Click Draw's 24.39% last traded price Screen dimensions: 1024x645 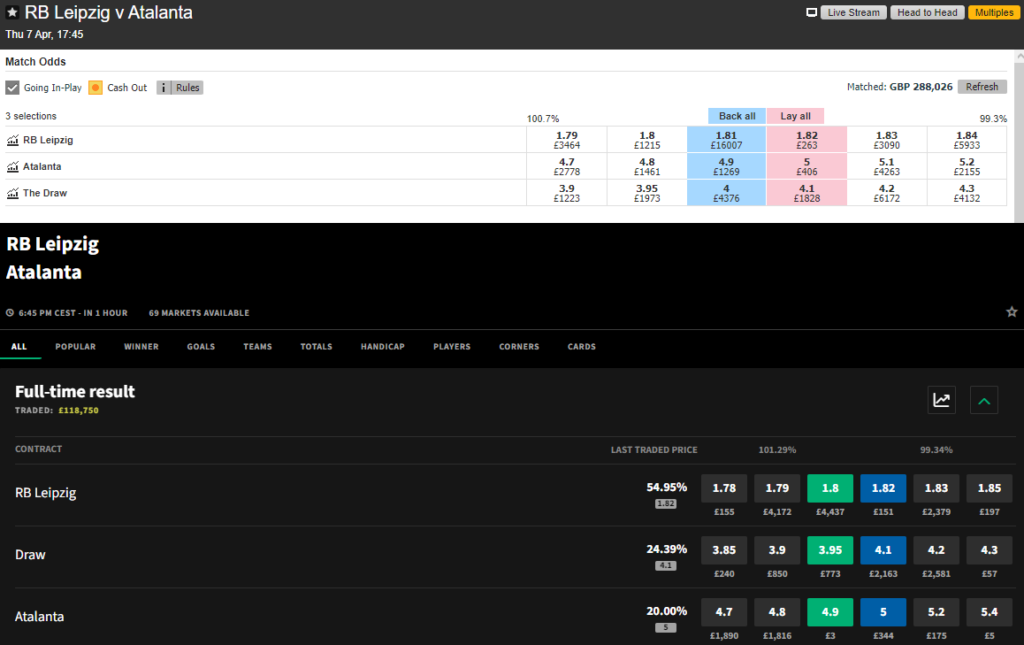coord(667,550)
